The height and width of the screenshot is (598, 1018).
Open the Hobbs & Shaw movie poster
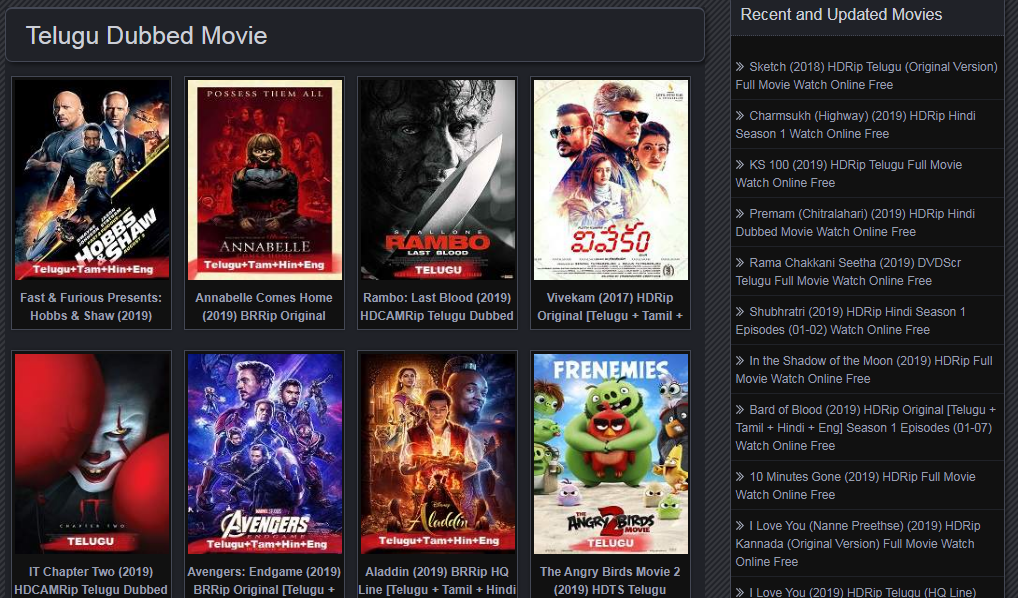92,180
